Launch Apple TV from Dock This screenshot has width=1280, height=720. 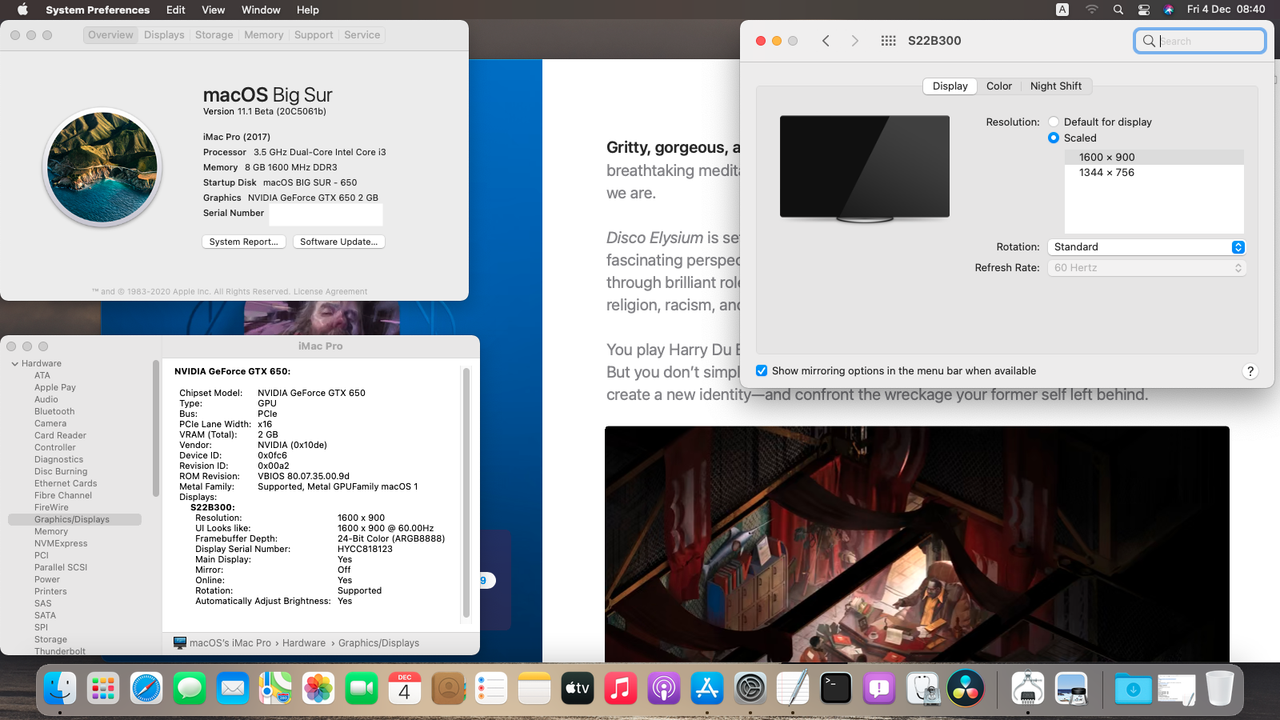point(578,688)
